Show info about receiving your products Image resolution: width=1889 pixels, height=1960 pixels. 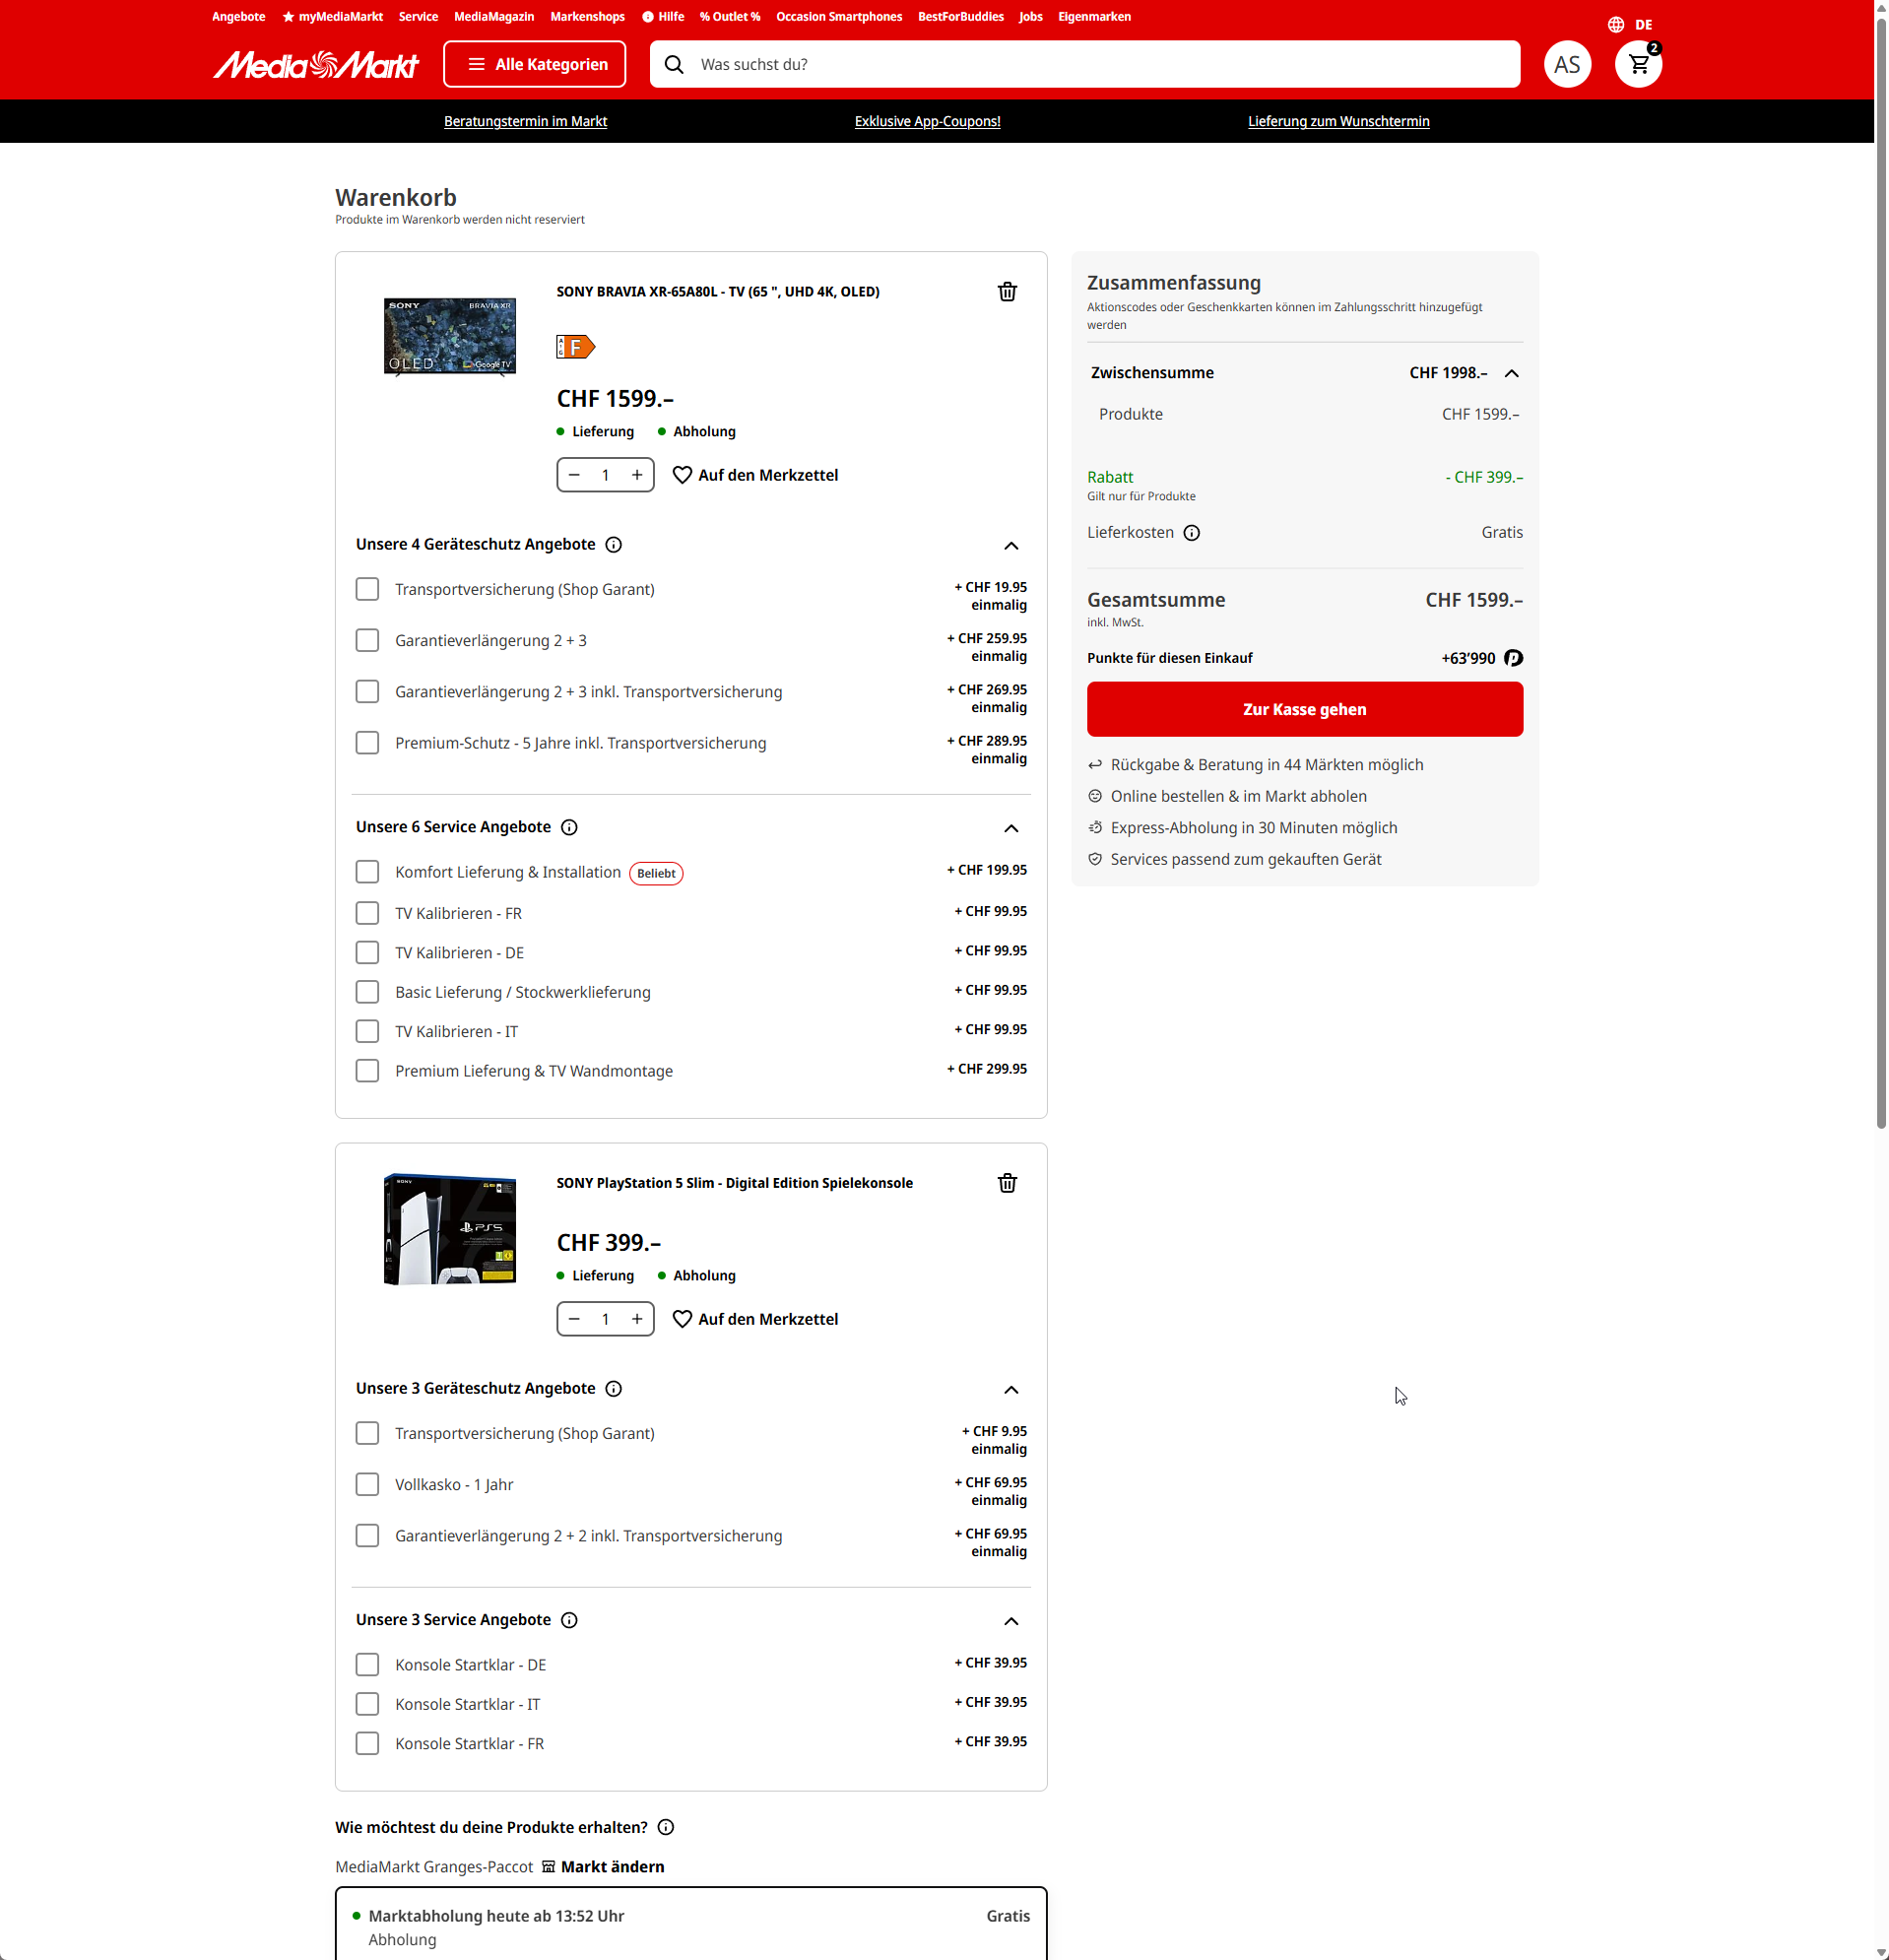[x=666, y=1827]
